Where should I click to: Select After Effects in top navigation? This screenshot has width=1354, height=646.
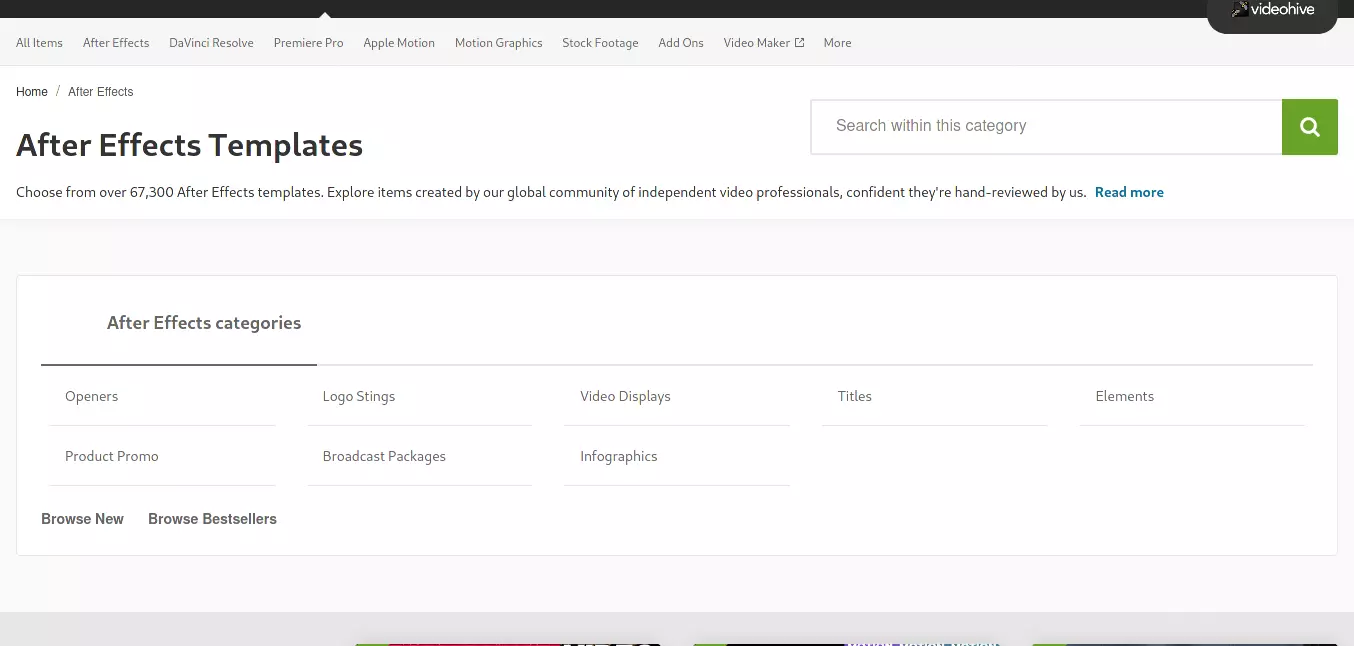click(x=116, y=43)
